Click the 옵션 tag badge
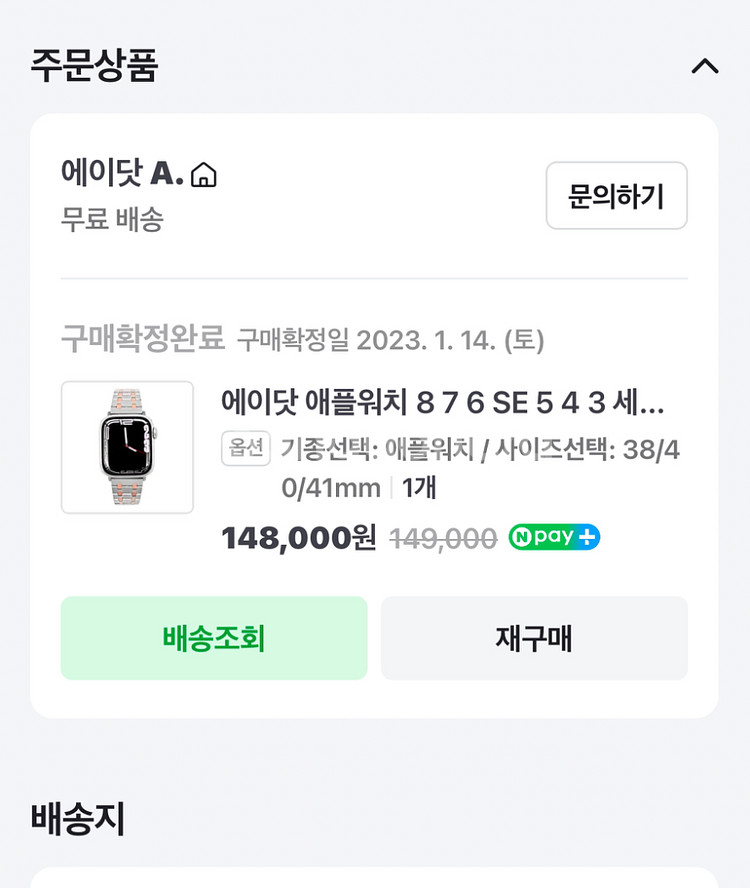This screenshot has height=888, width=750. click(x=246, y=449)
